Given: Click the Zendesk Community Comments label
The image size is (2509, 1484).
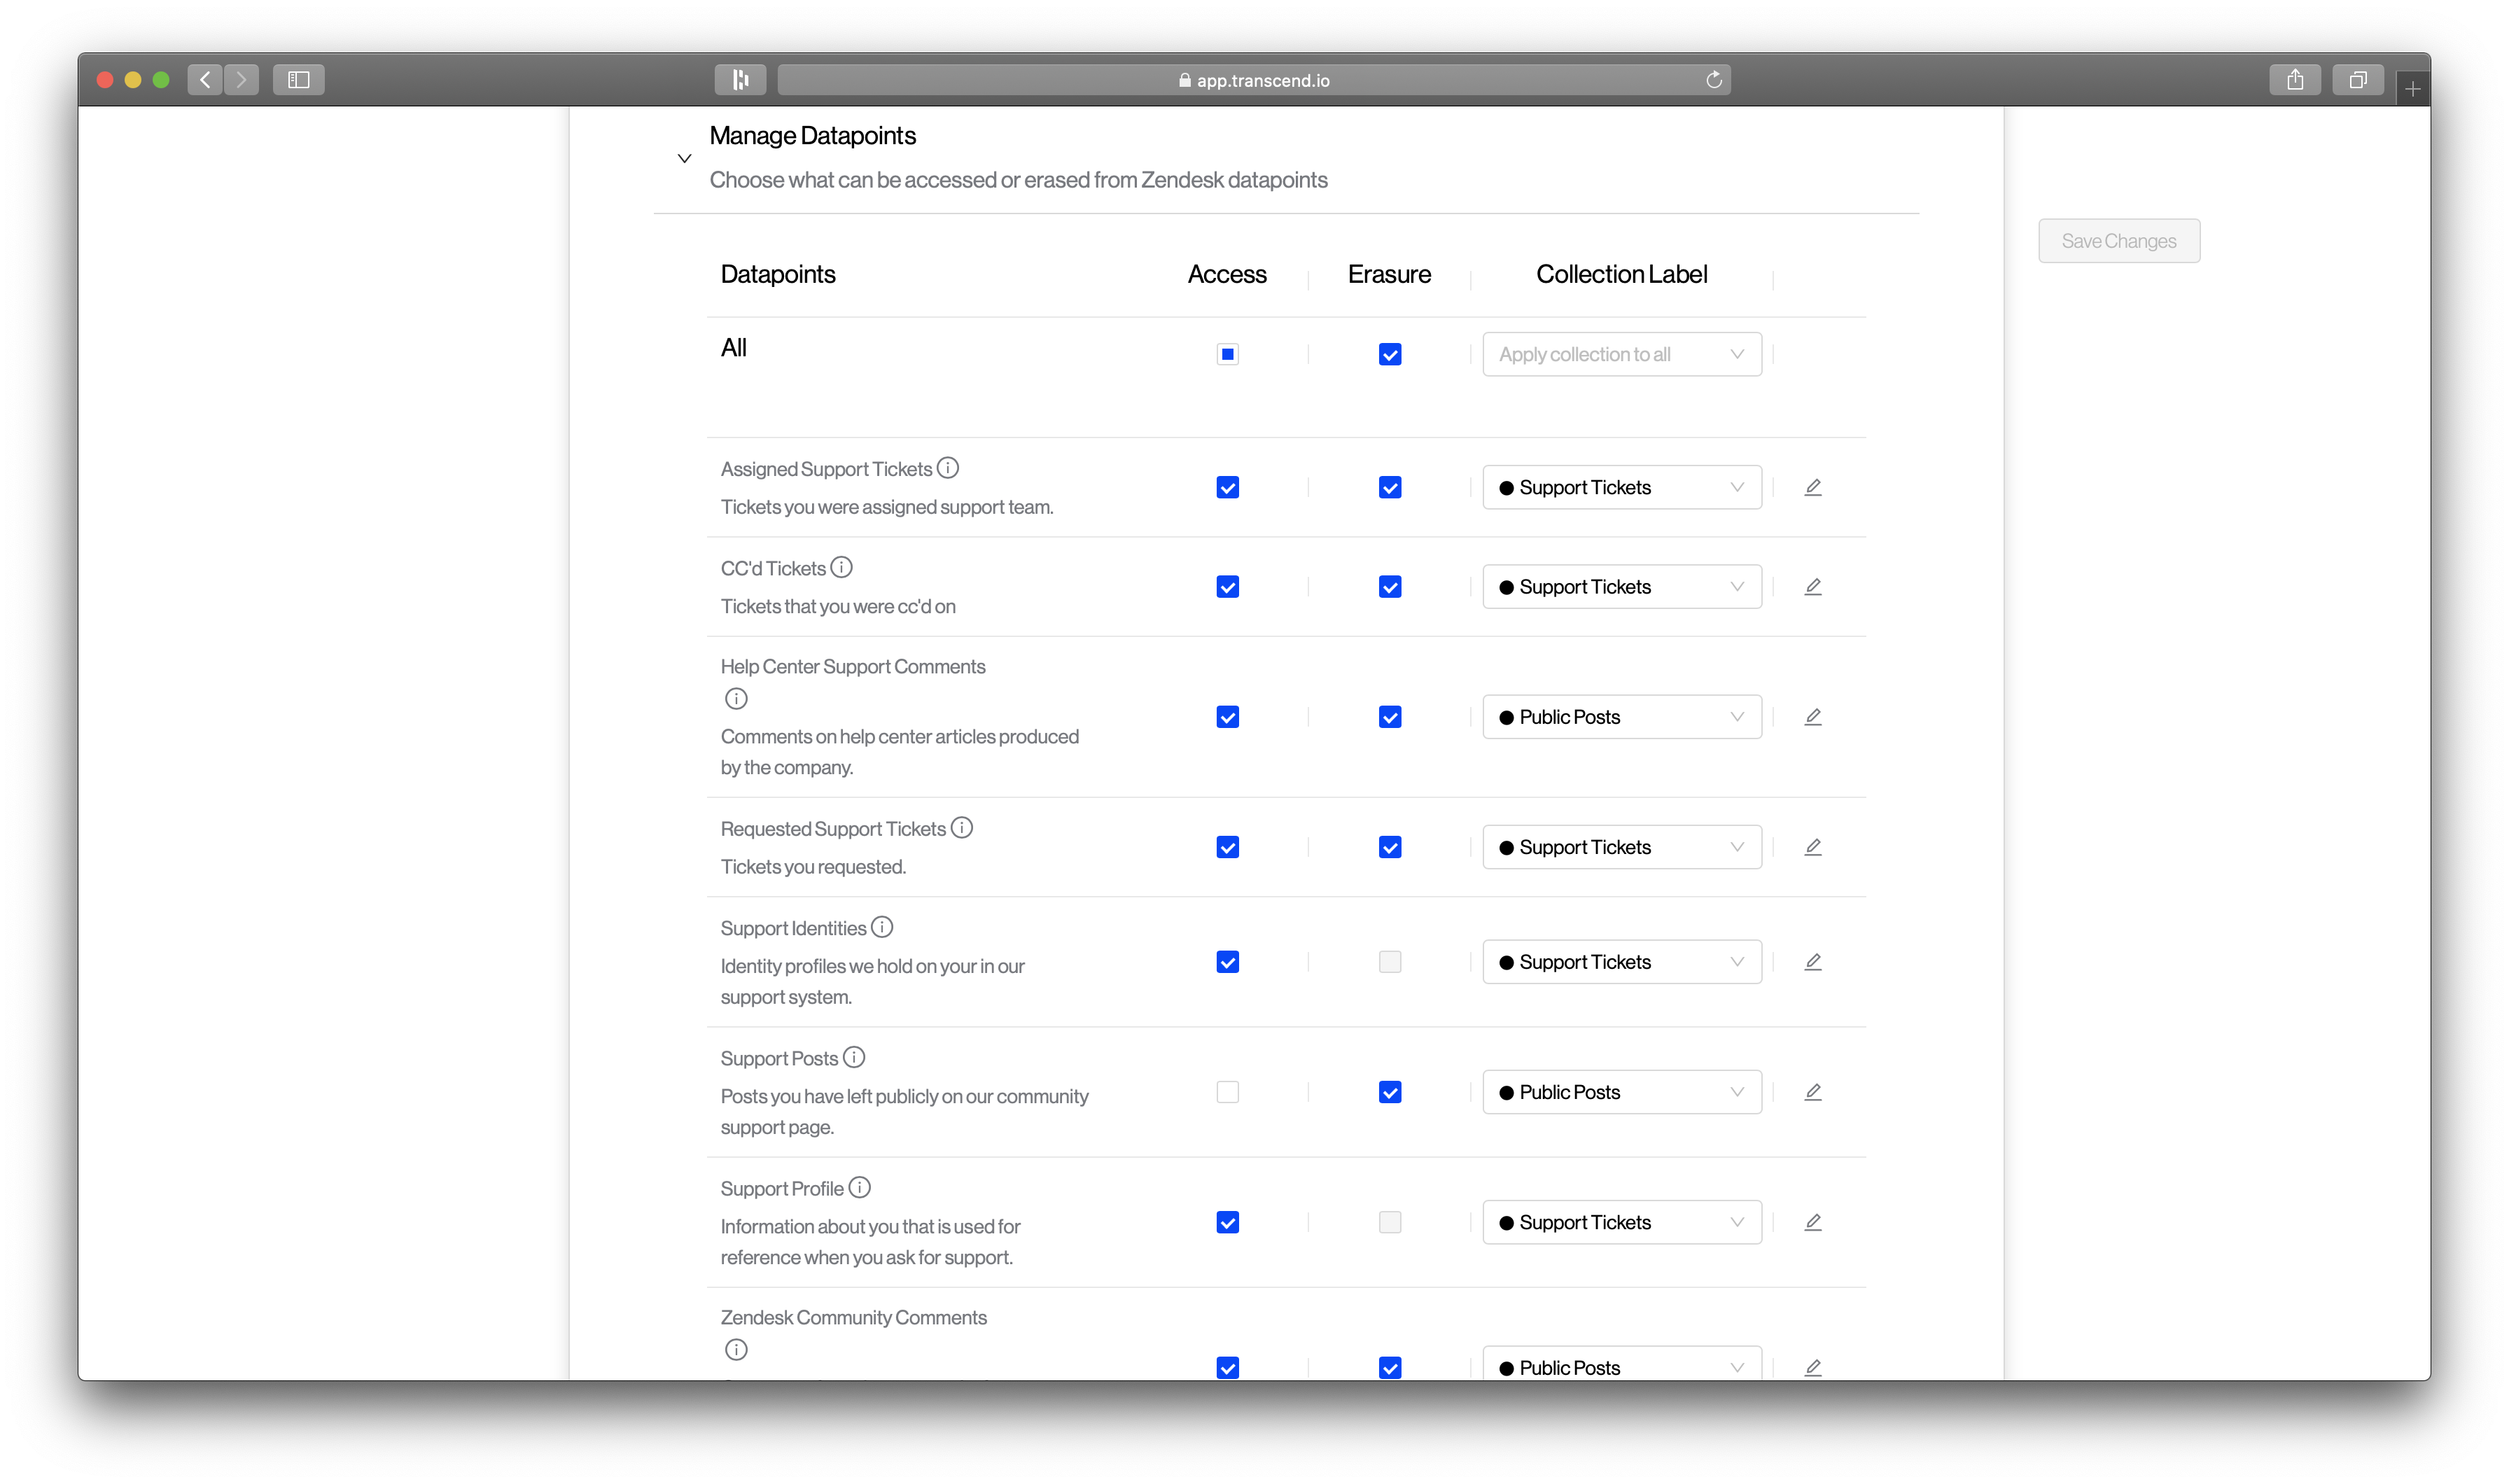Looking at the screenshot, I should click(853, 1317).
